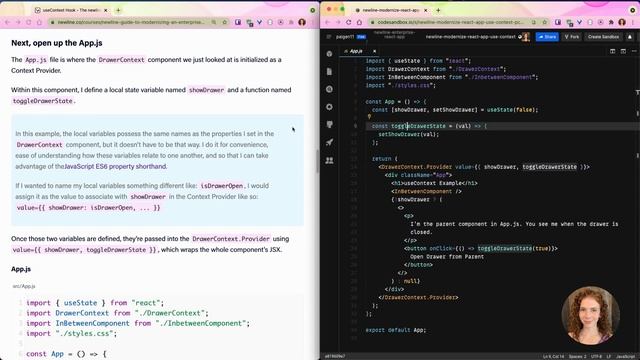Click the Create Sandbox button

tap(603, 37)
